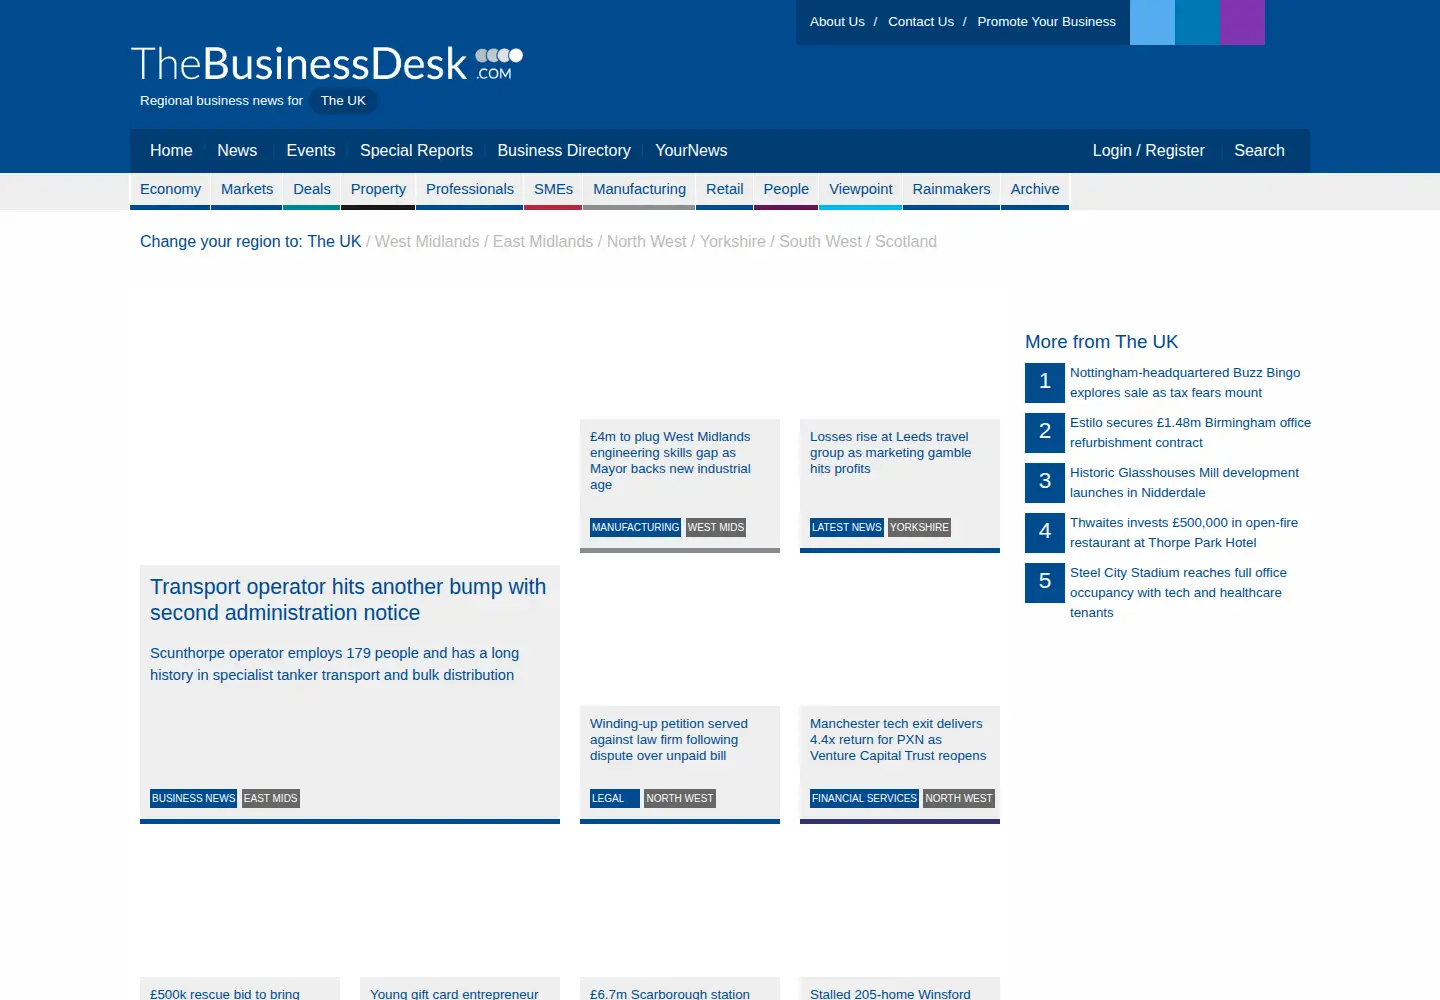
Task: Open Transport operator administration notice headline
Action: [x=348, y=600]
